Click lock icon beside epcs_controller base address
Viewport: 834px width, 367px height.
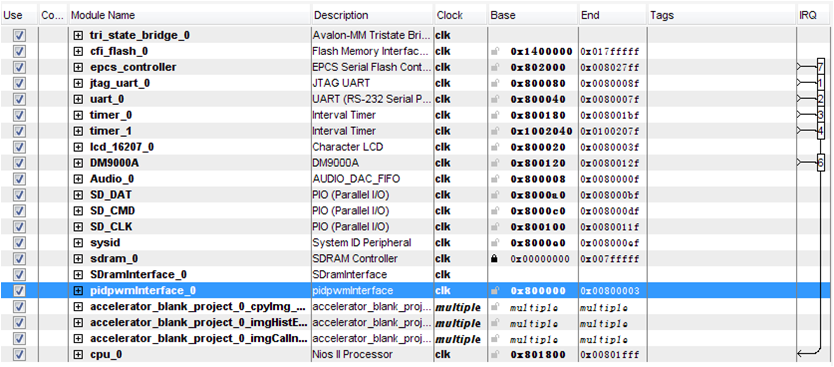[x=495, y=68]
